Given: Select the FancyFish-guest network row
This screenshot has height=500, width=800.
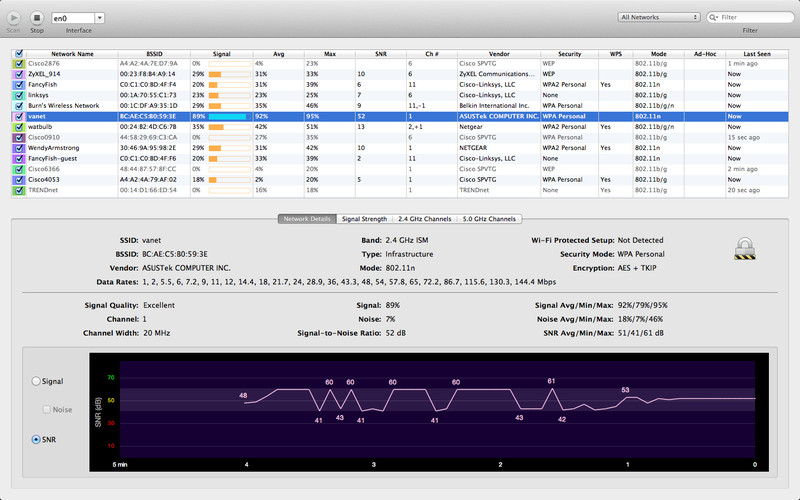Looking at the screenshot, I should pos(399,159).
